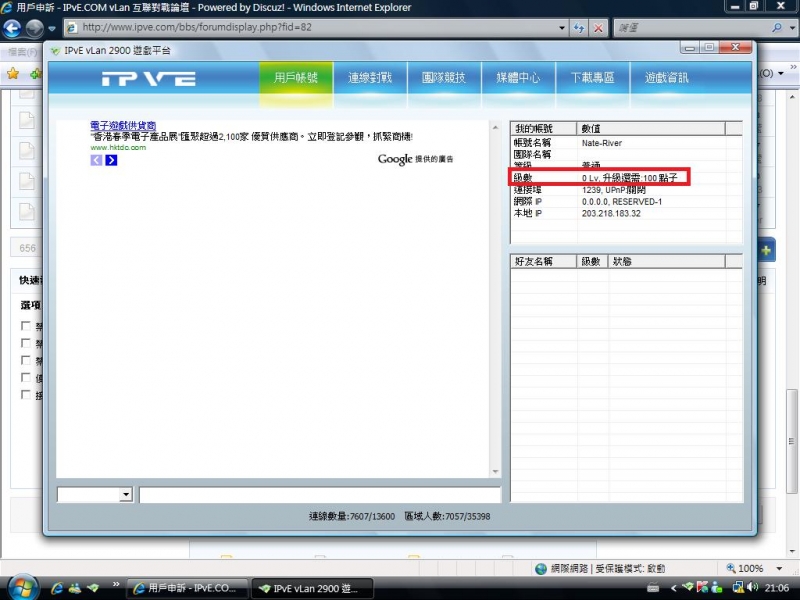Show the previous ad with left arrow
Viewport: 800px width, 600px height.
pos(96,160)
